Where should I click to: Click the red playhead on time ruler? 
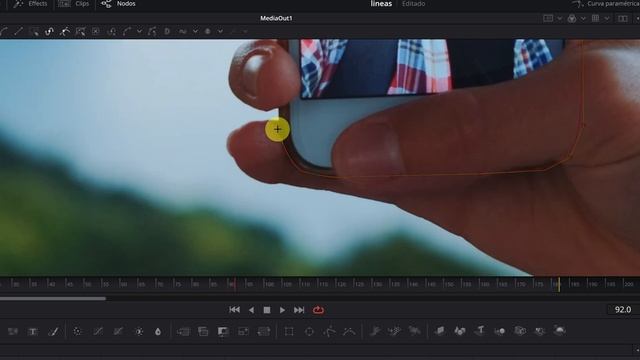coord(234,284)
